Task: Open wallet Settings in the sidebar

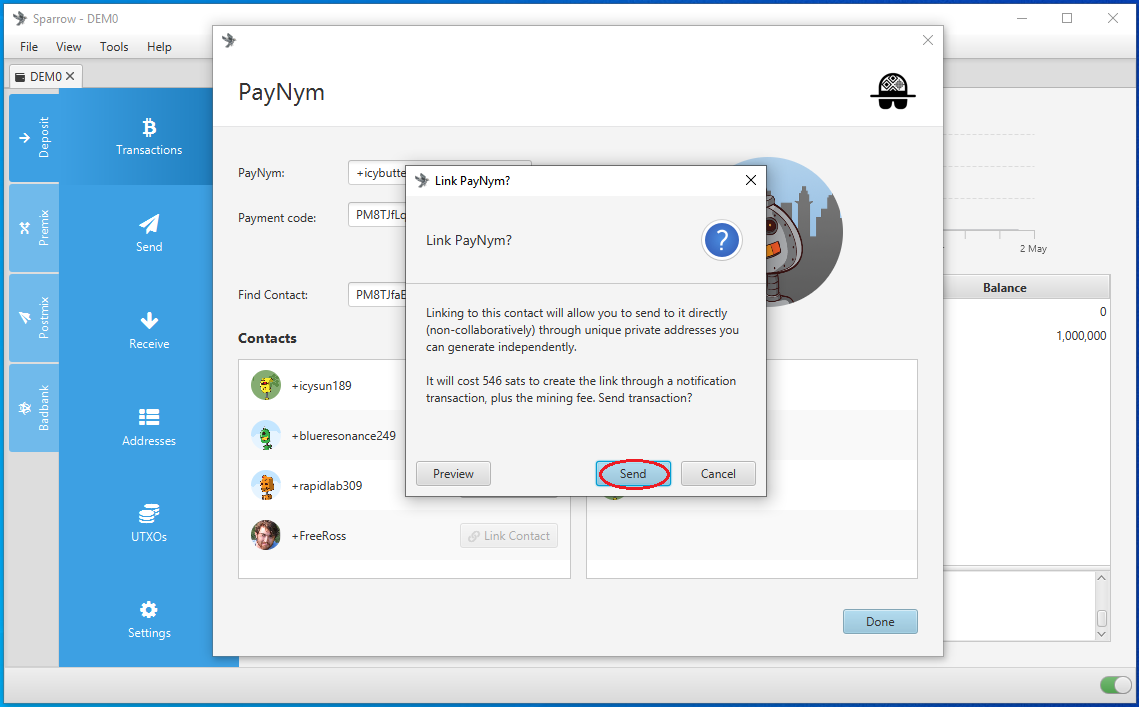Action: [x=148, y=619]
